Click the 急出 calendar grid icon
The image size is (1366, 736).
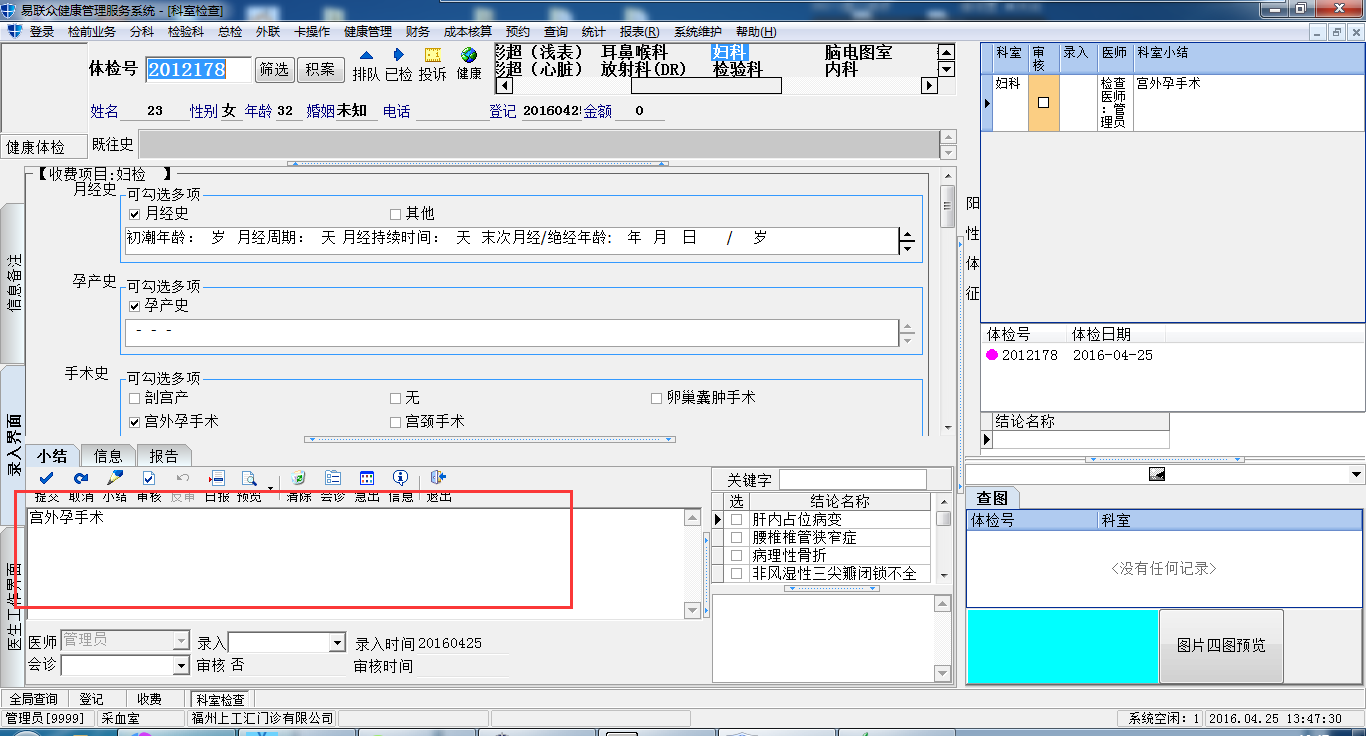[x=367, y=478]
